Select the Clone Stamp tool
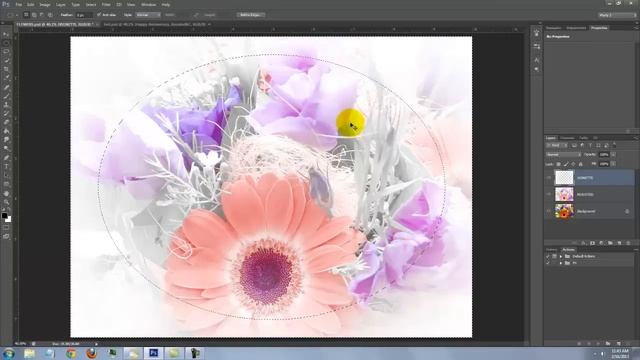 (6, 104)
